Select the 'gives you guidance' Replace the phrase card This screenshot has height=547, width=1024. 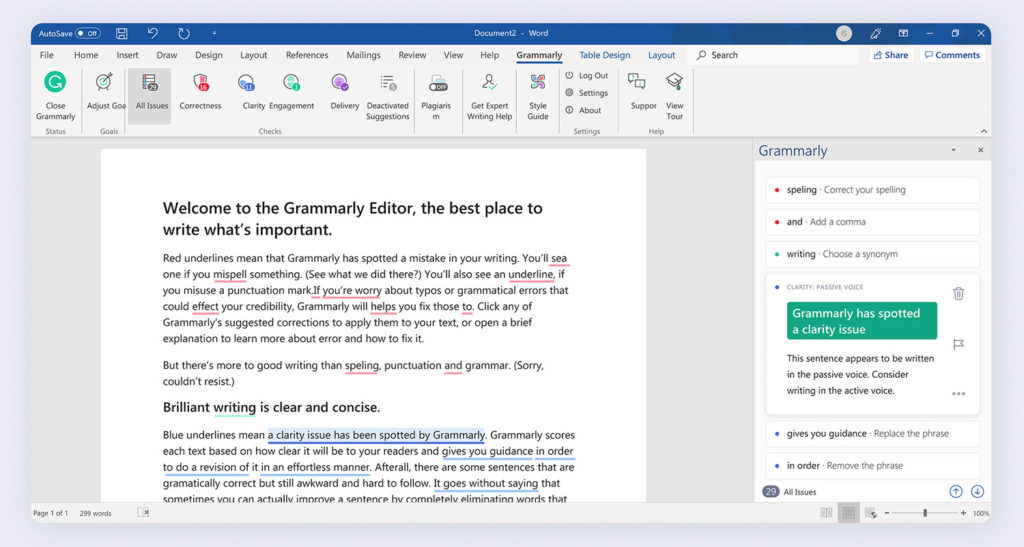click(872, 433)
